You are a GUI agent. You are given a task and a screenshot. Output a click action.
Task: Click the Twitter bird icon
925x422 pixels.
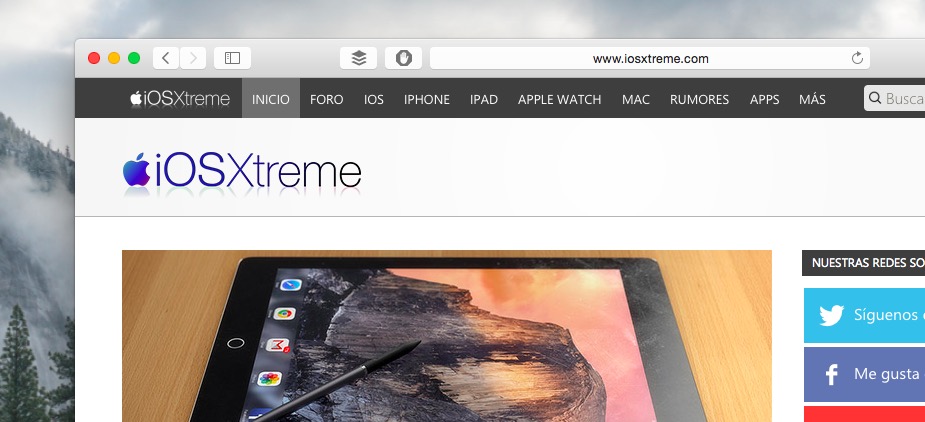point(831,315)
